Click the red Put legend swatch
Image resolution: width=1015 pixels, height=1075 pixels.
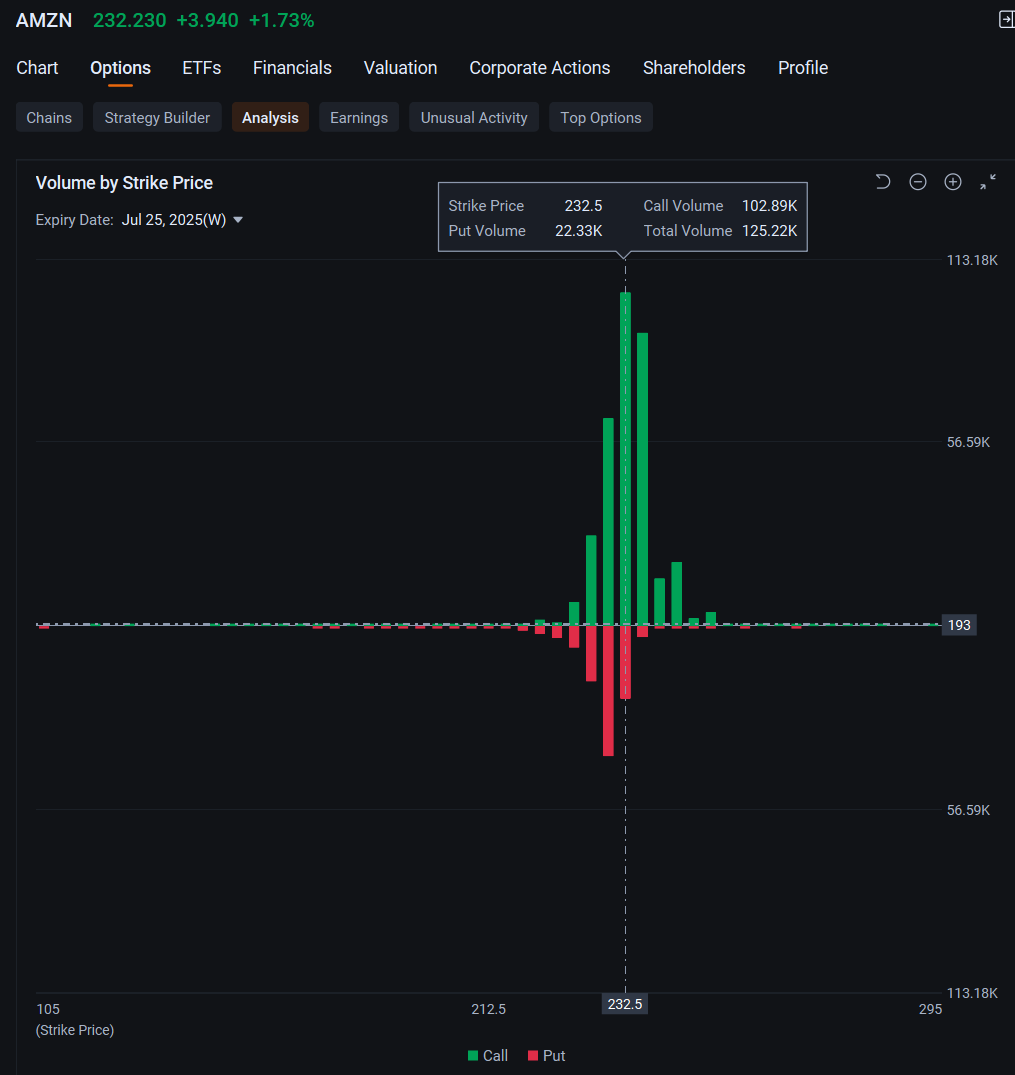click(533, 1056)
